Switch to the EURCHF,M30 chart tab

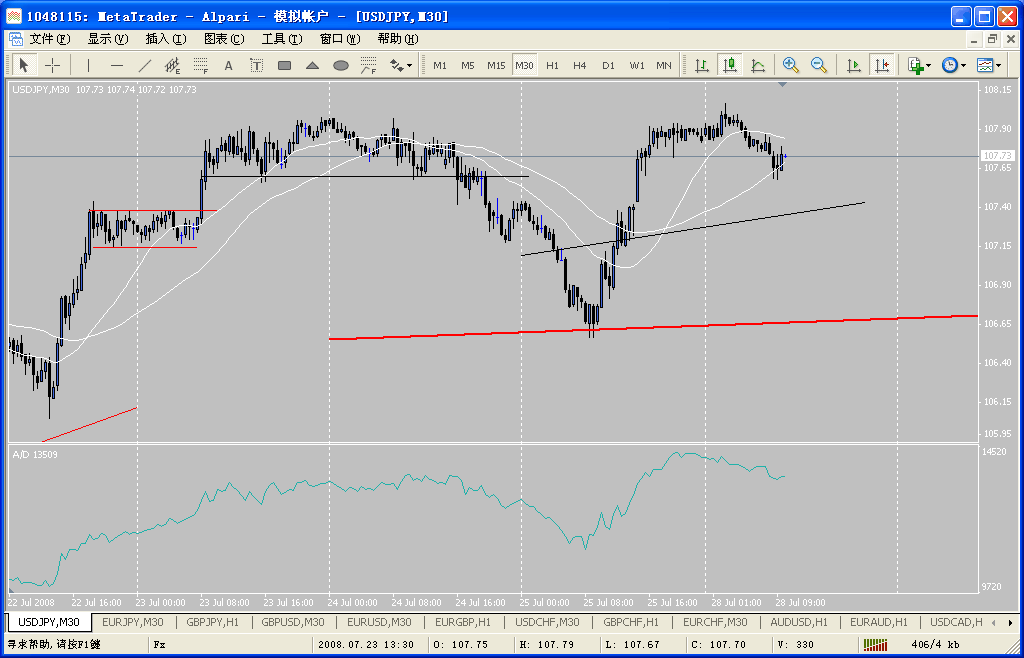(715, 622)
